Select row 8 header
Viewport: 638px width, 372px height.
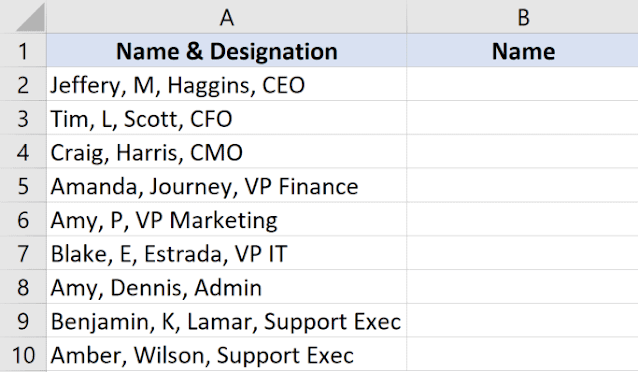pos(23,287)
